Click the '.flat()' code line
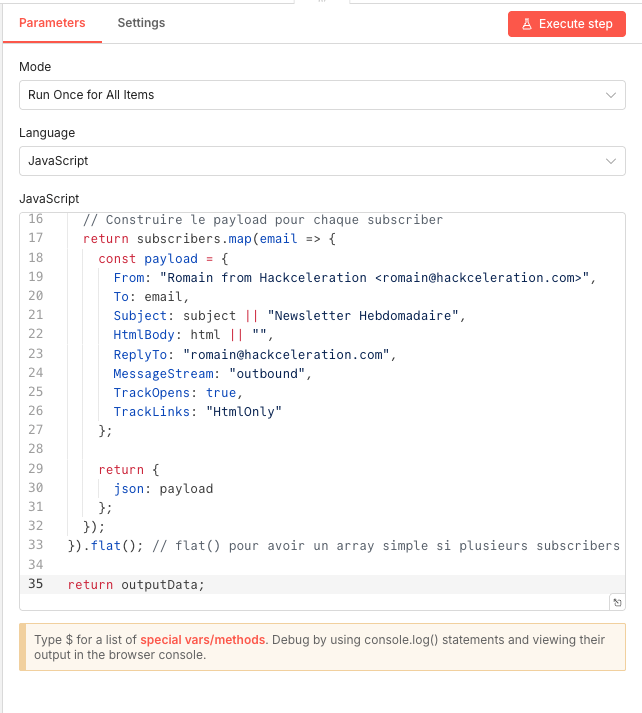The height and width of the screenshot is (713, 642). click(343, 545)
